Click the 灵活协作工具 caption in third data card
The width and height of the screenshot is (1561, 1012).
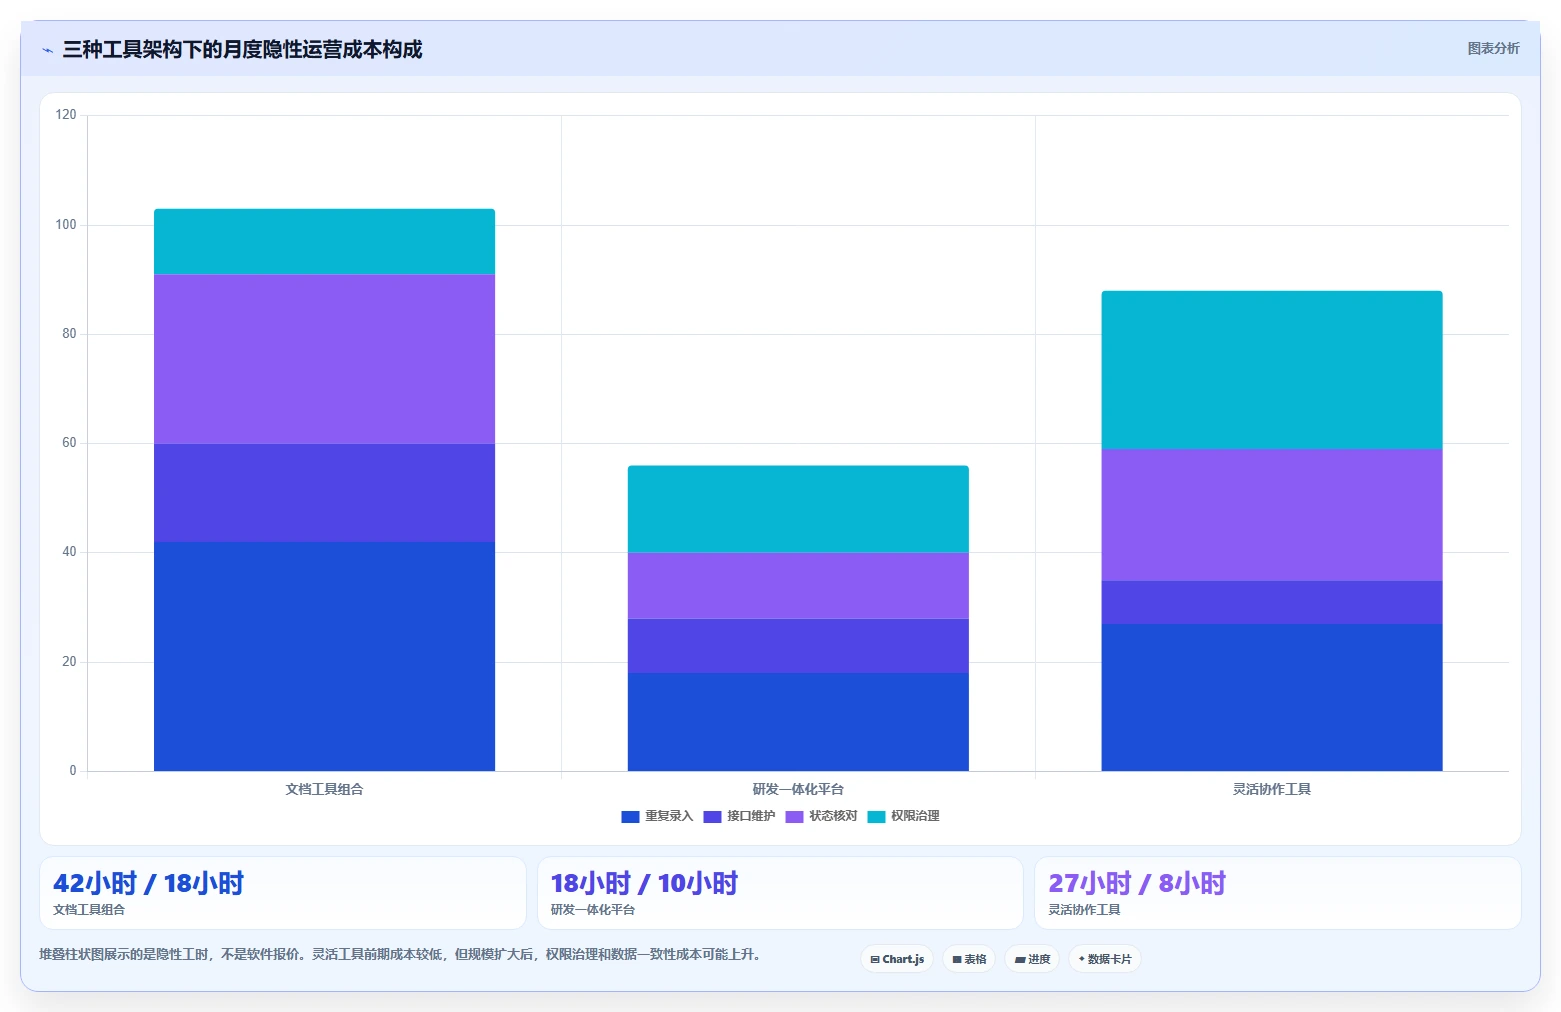1084,910
